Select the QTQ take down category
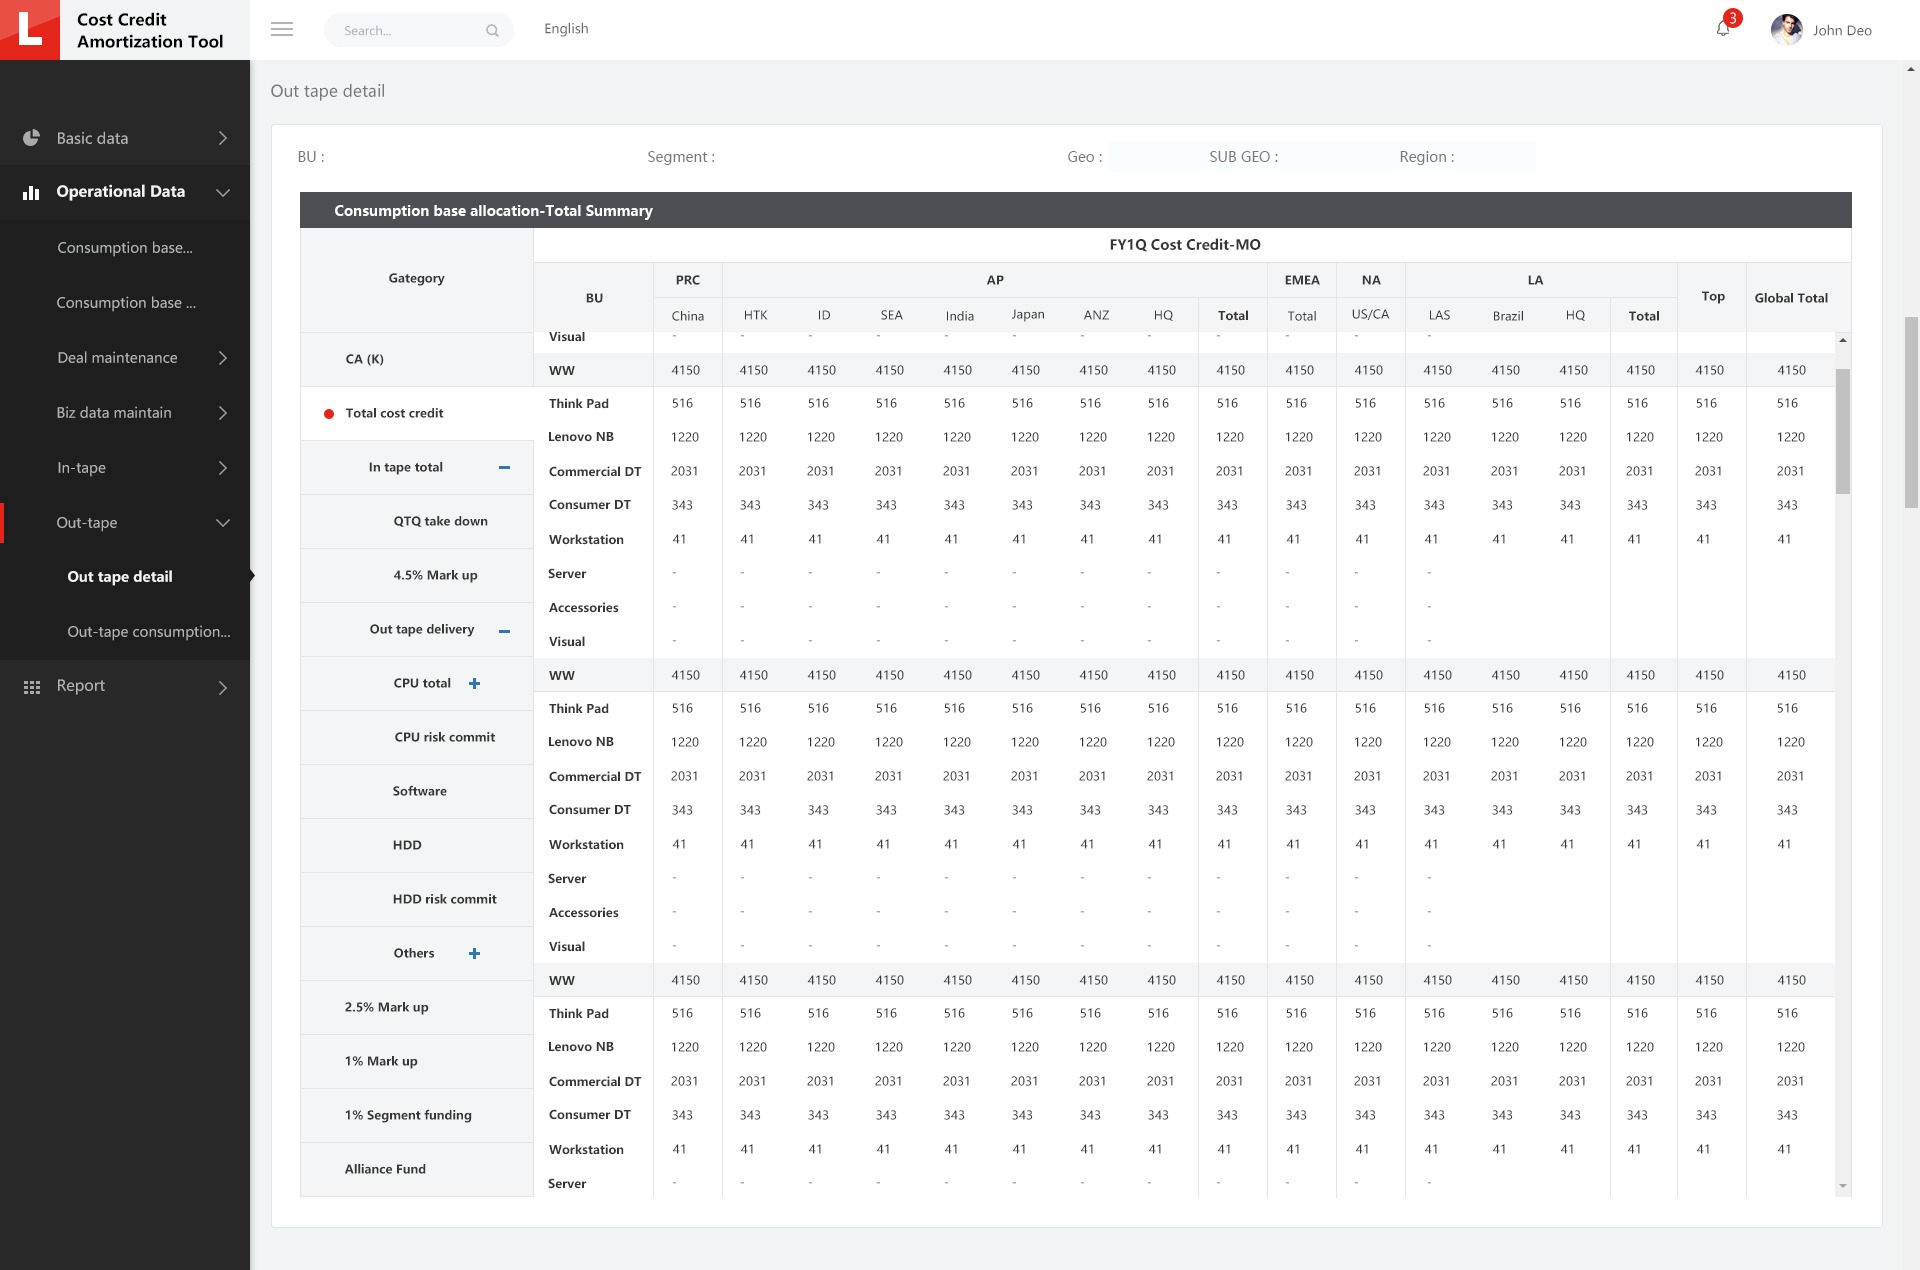The width and height of the screenshot is (1920, 1270). (x=417, y=521)
